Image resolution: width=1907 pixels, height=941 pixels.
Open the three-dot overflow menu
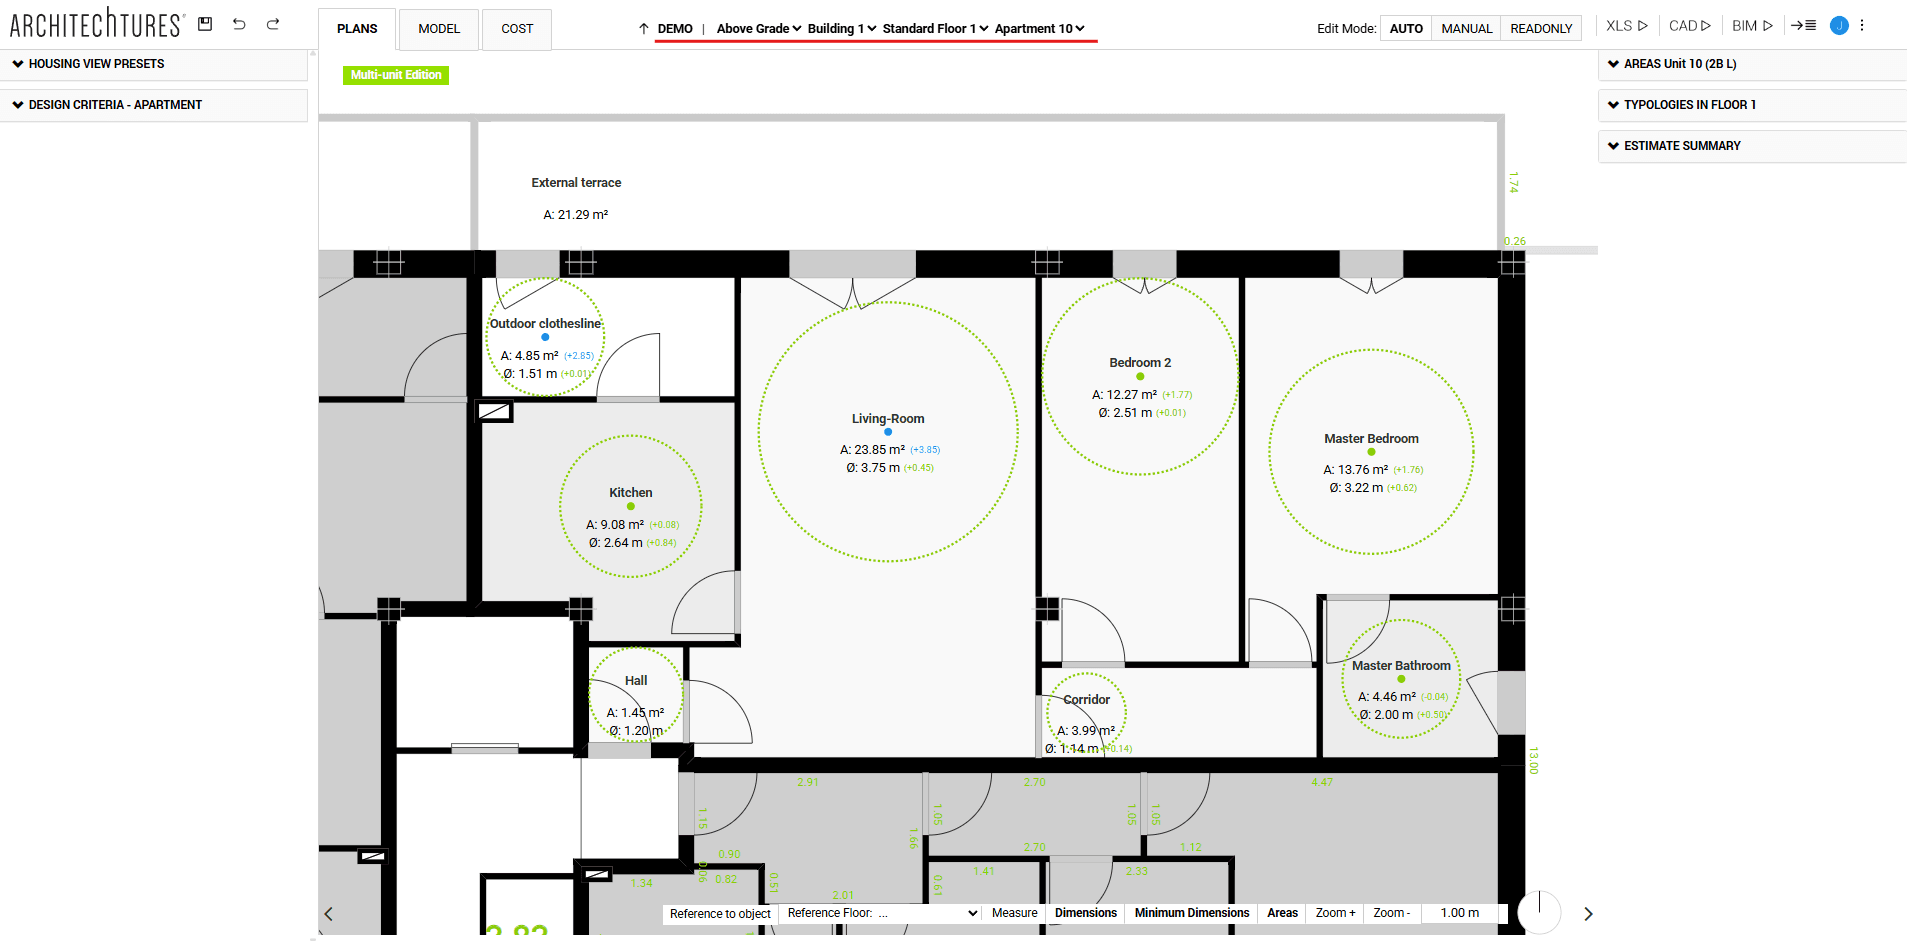click(1862, 25)
